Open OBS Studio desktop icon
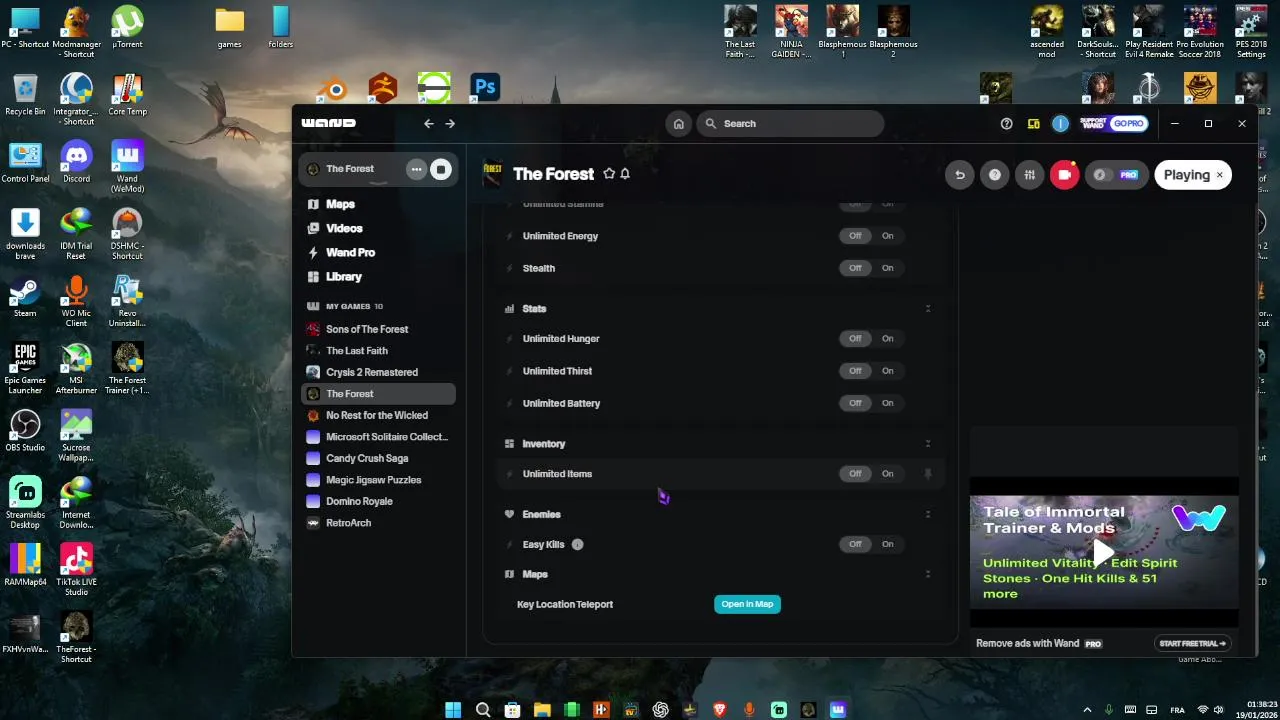The width and height of the screenshot is (1280, 720). (25, 431)
